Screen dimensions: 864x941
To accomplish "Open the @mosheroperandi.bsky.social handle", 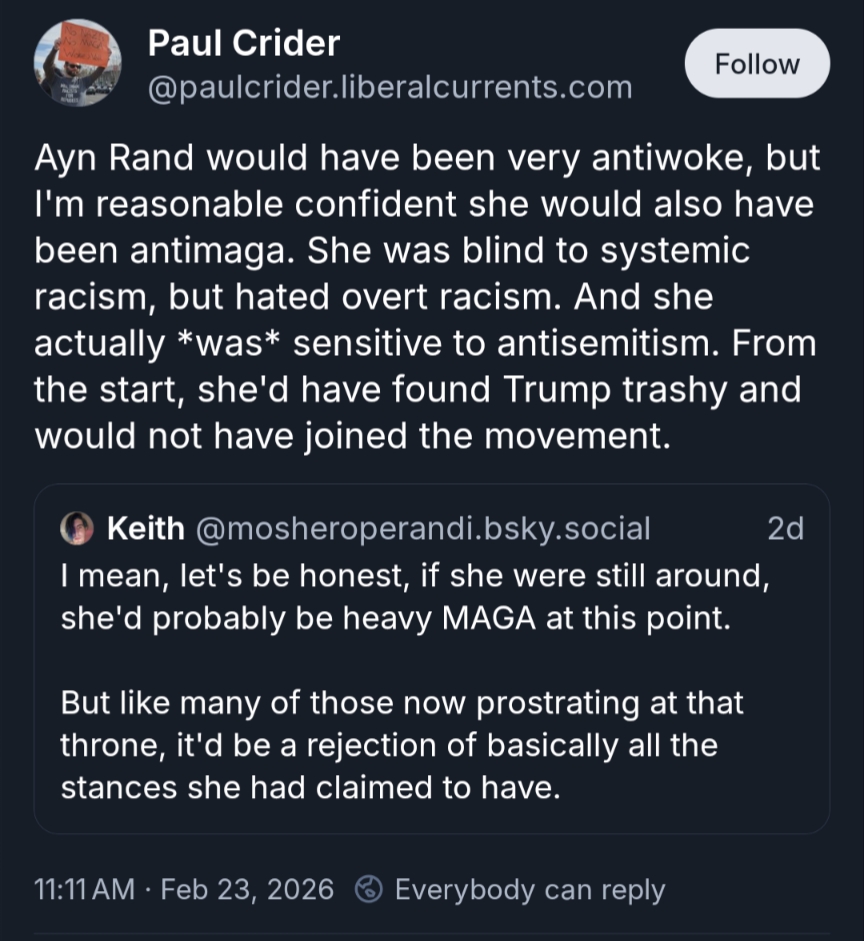I will [x=422, y=529].
